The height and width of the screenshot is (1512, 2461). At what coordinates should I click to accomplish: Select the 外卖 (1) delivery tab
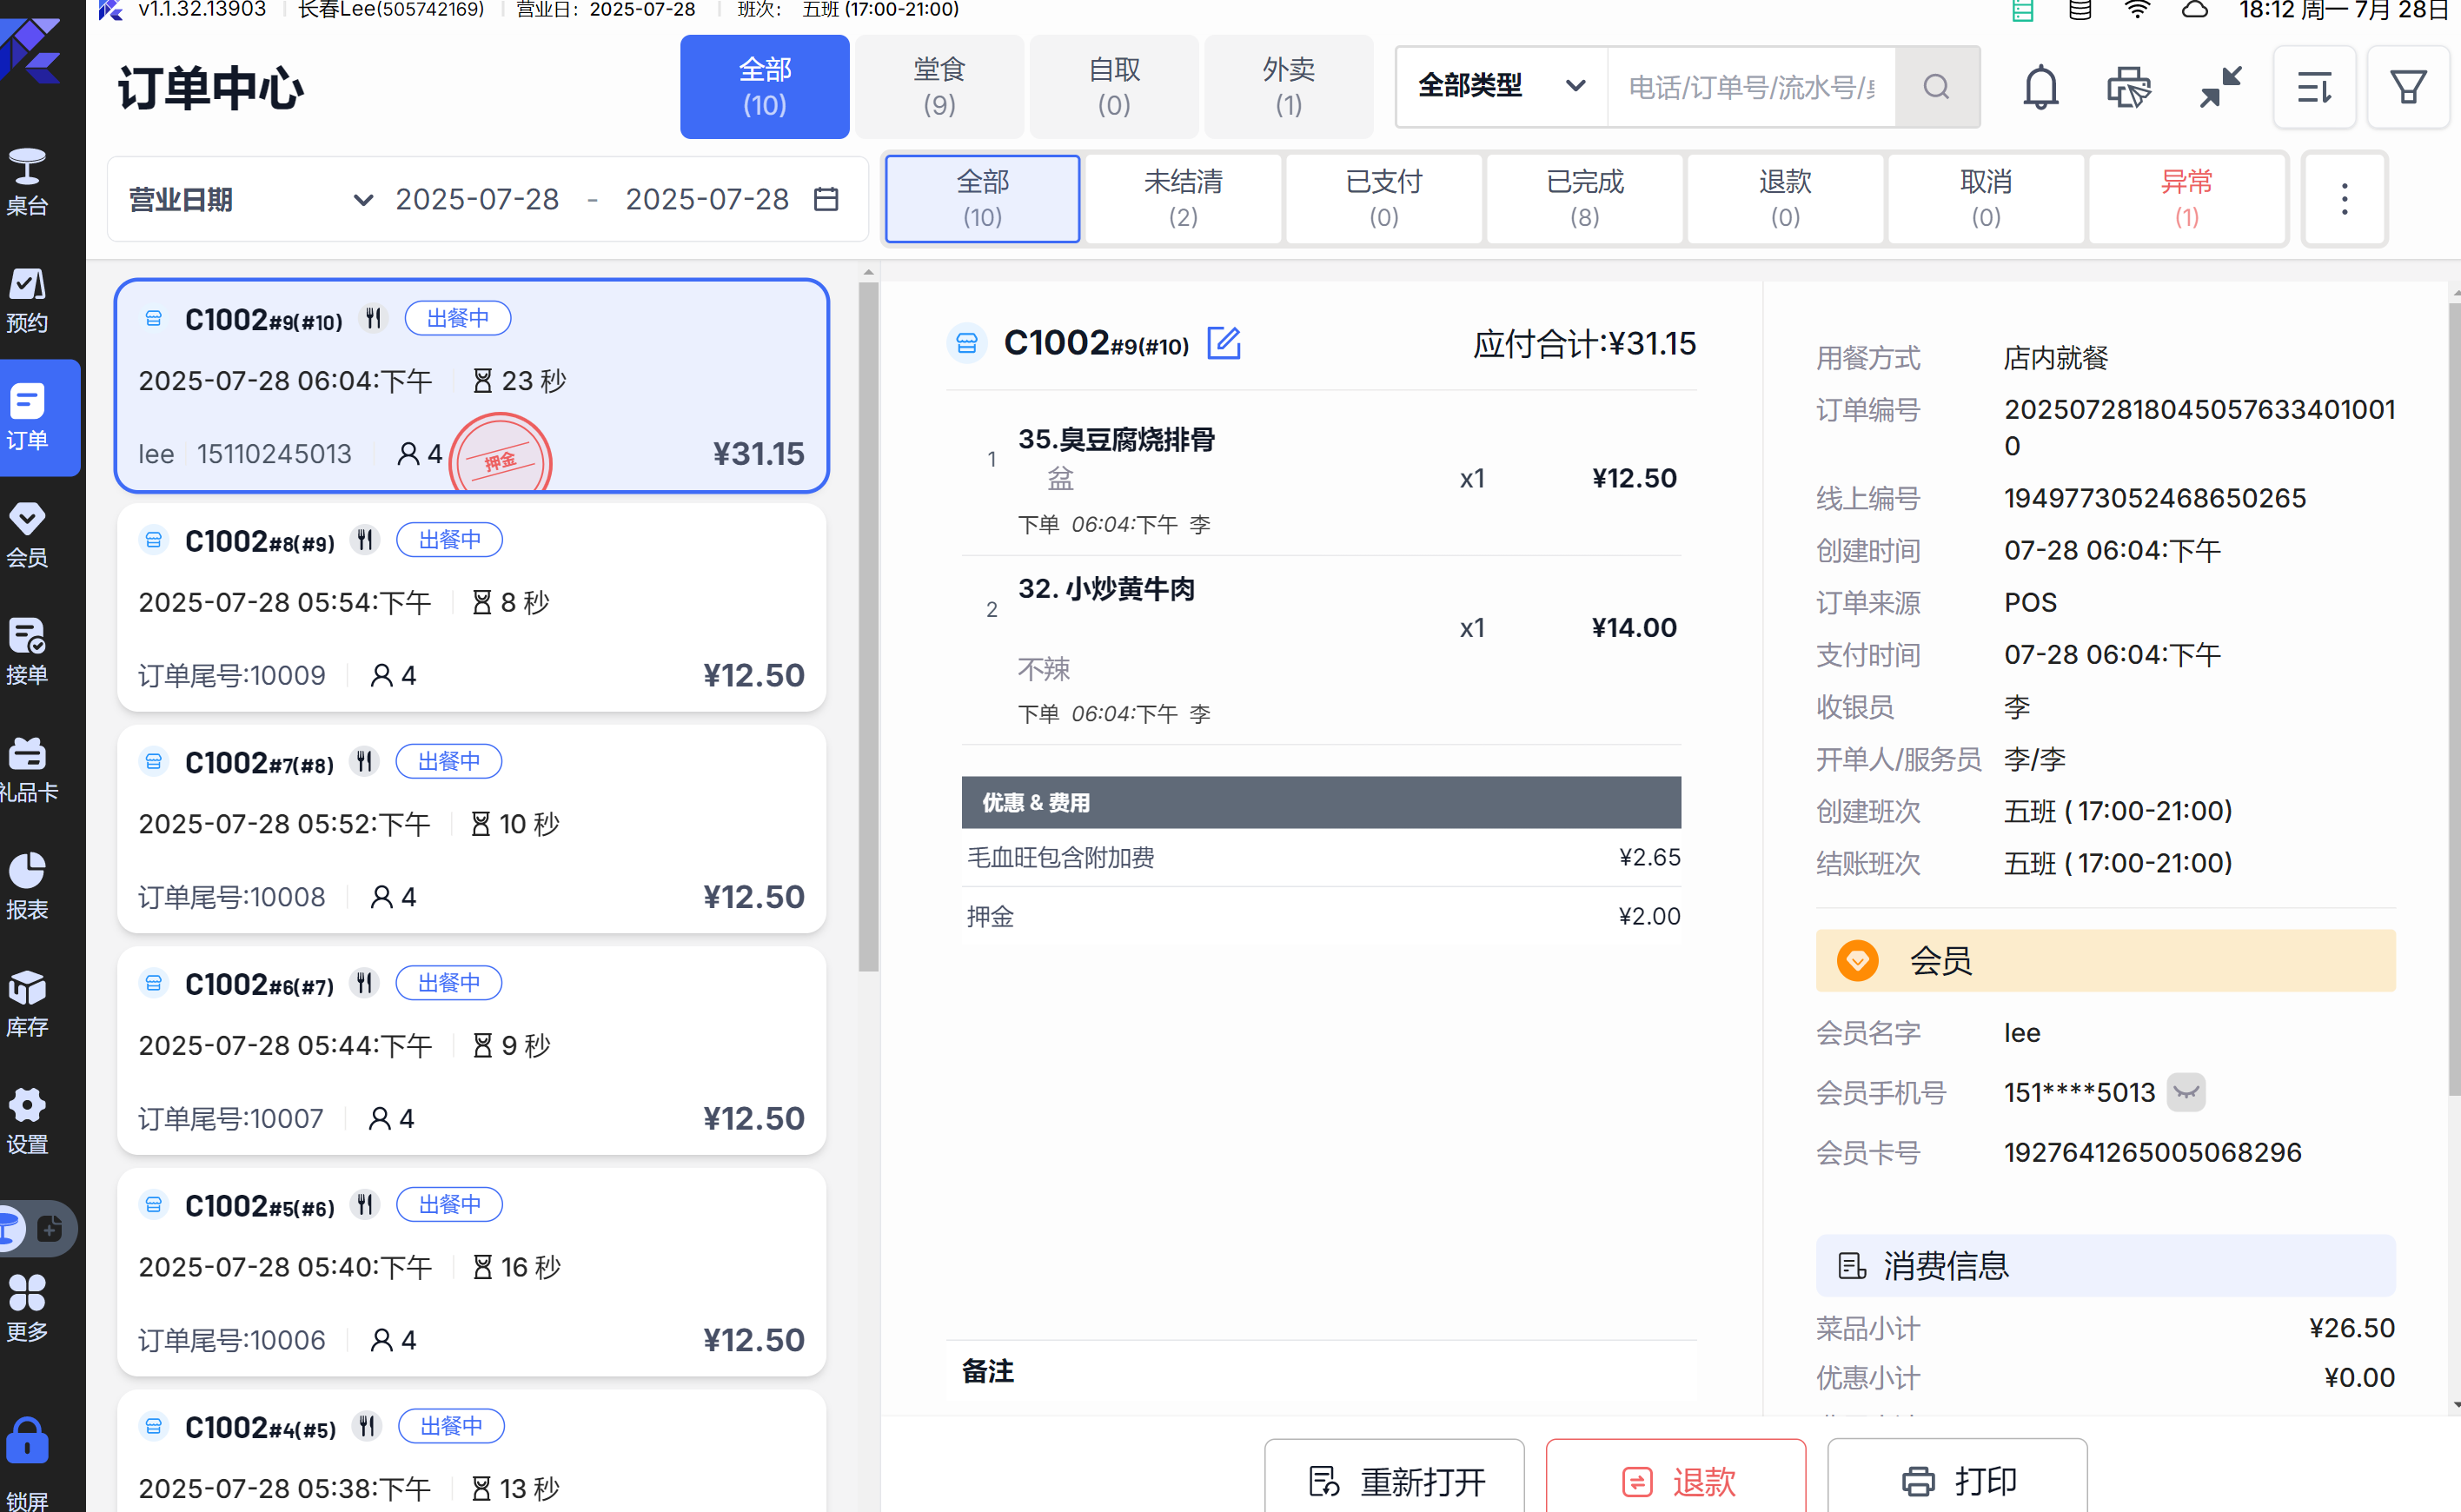tap(1289, 87)
